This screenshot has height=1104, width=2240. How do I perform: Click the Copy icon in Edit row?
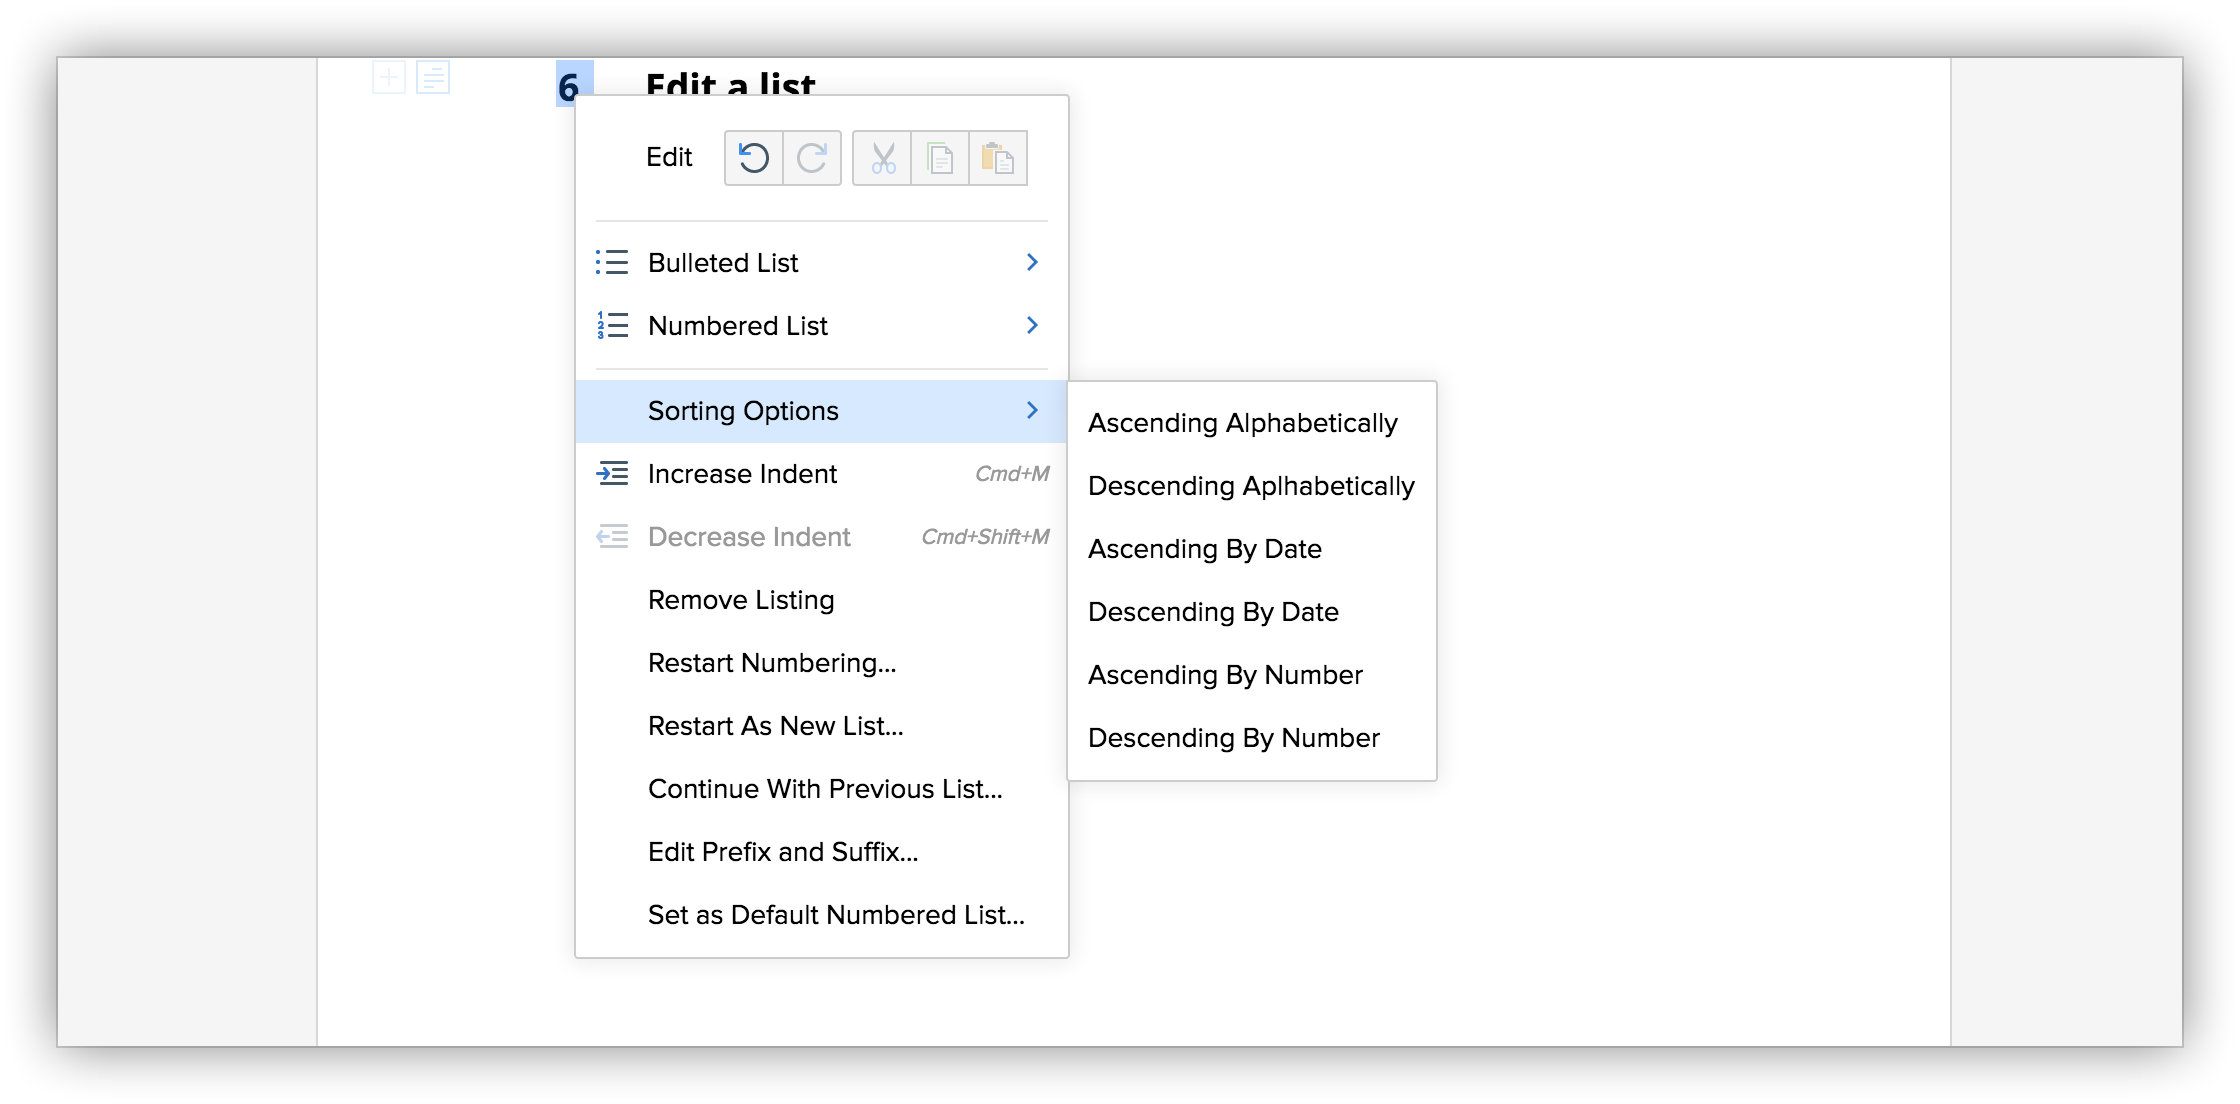click(x=940, y=158)
